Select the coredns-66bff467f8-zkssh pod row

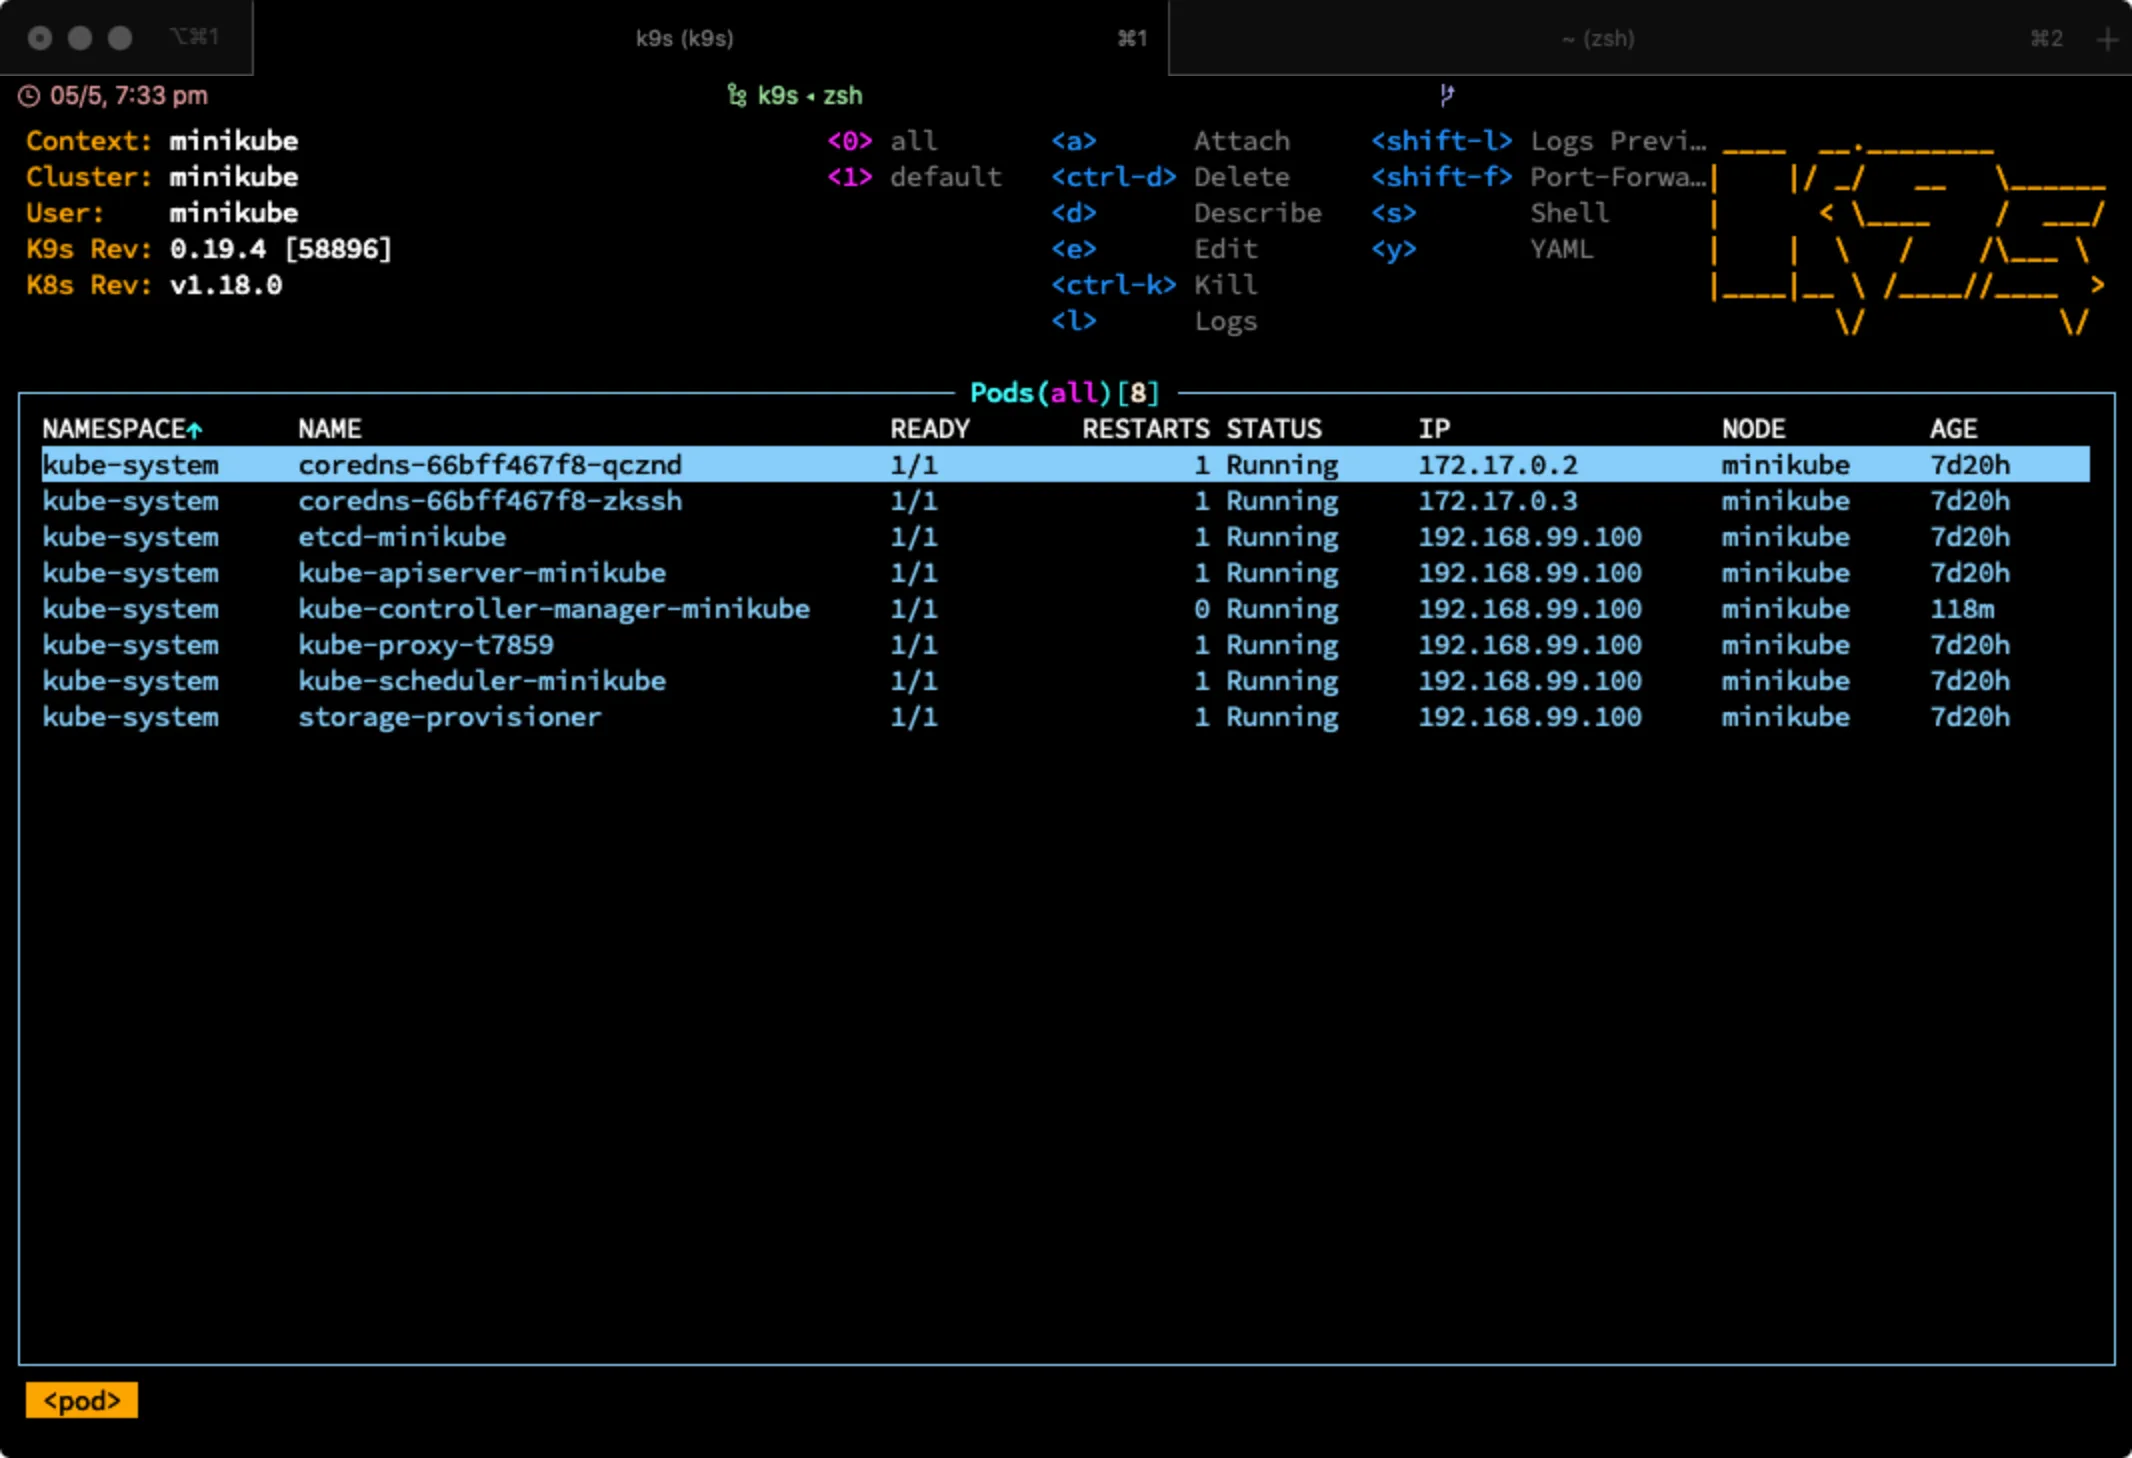tap(1066, 501)
